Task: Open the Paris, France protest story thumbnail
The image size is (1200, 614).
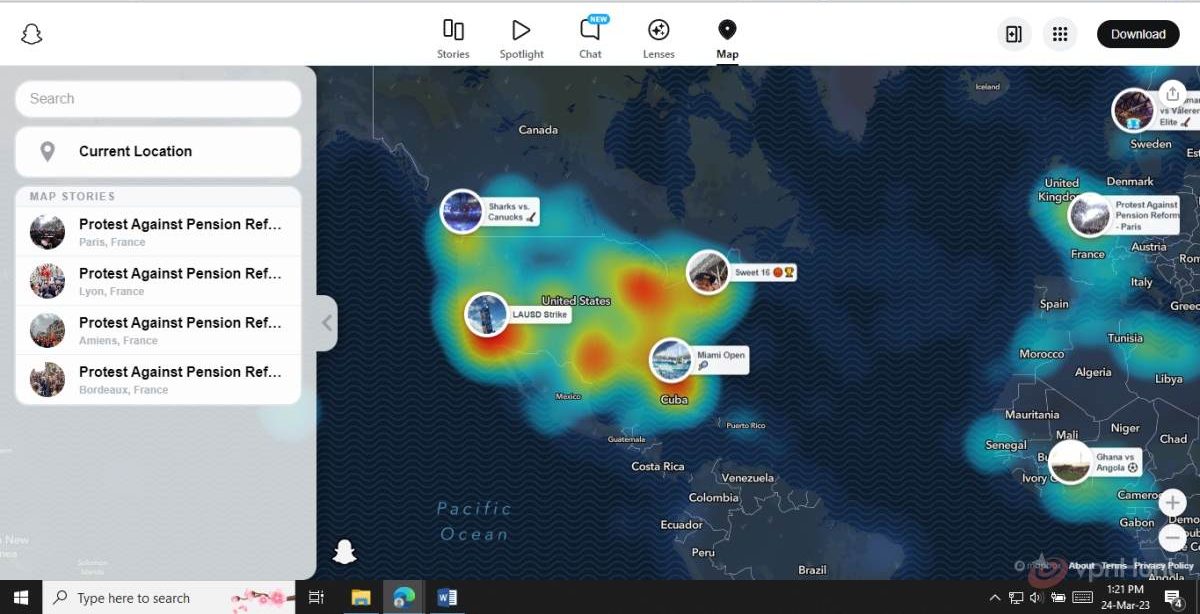Action: (47, 232)
